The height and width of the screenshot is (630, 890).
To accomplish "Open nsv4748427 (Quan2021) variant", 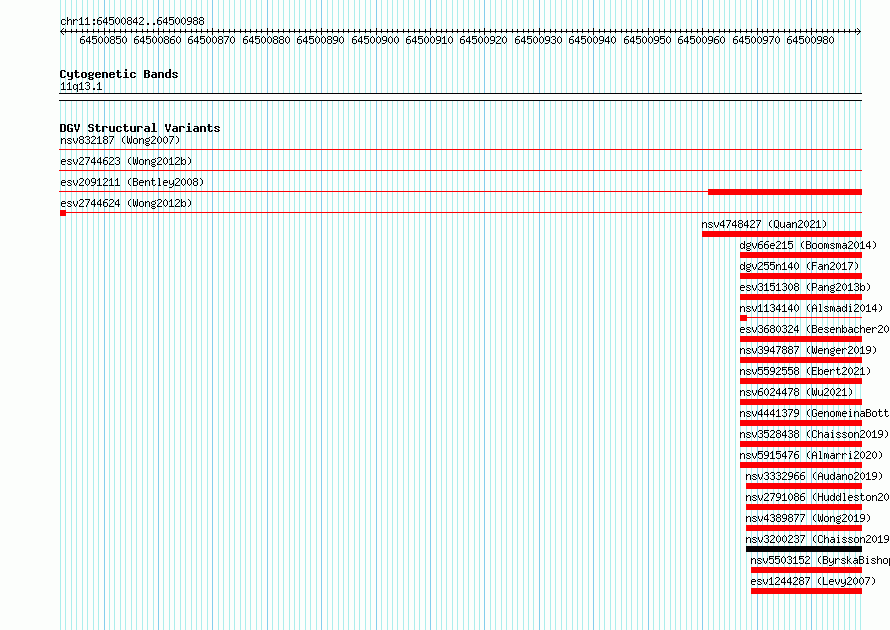I will pos(764,224).
